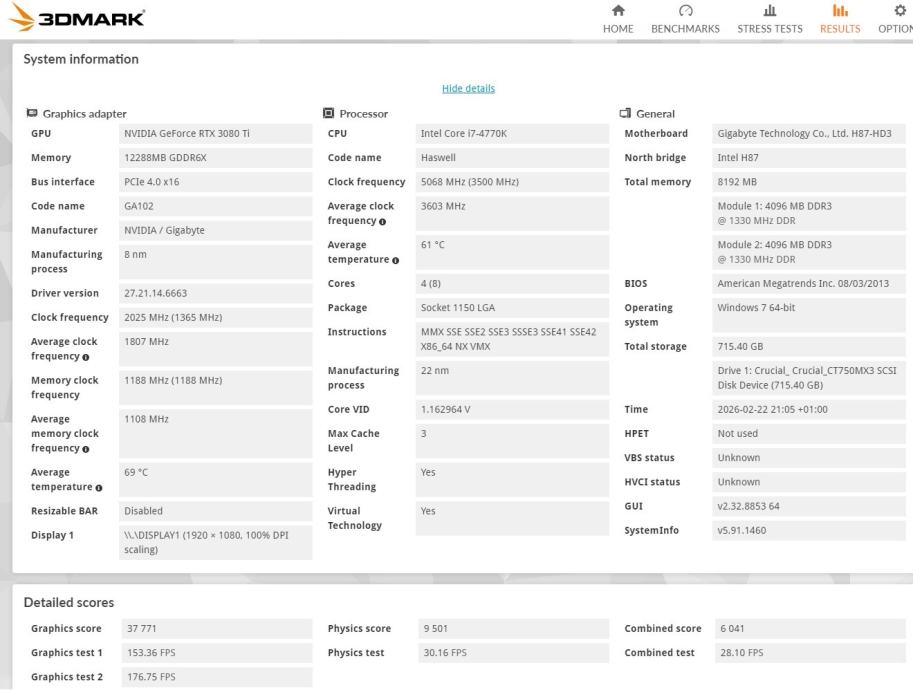
Task: Select Module 1: 4096 MB DDR3 entry
Action: [809, 213]
